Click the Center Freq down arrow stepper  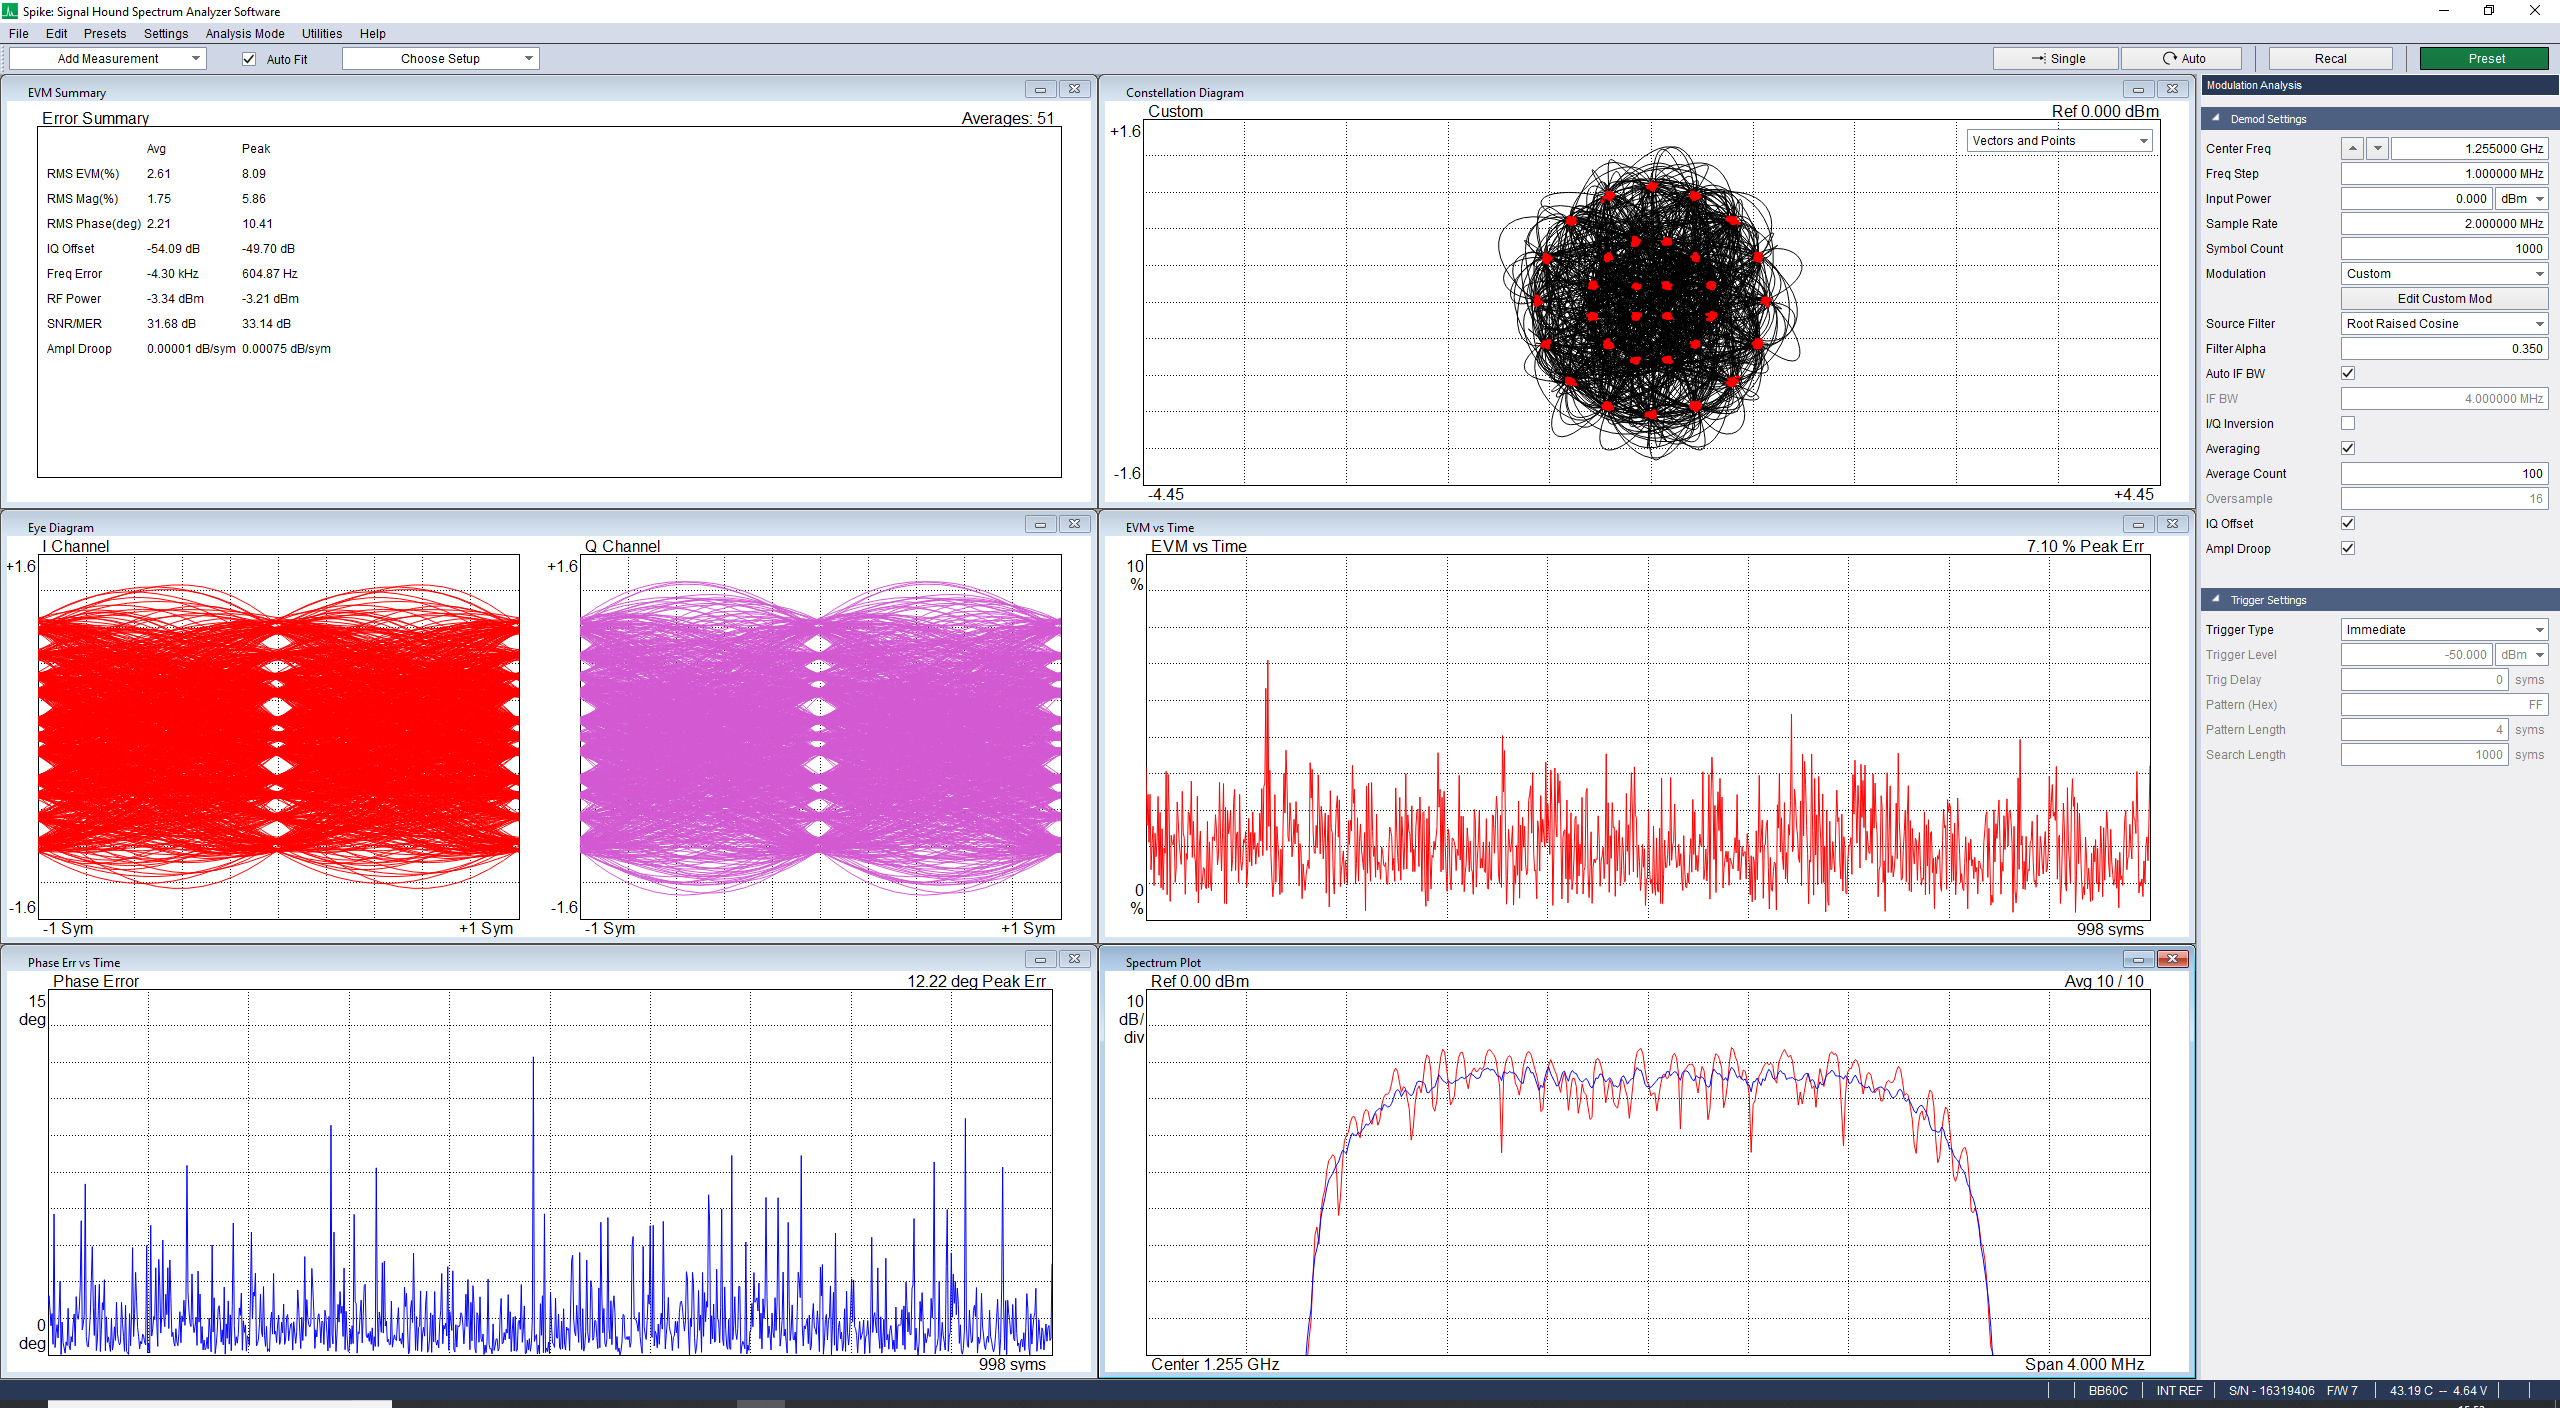pyautogui.click(x=2377, y=148)
